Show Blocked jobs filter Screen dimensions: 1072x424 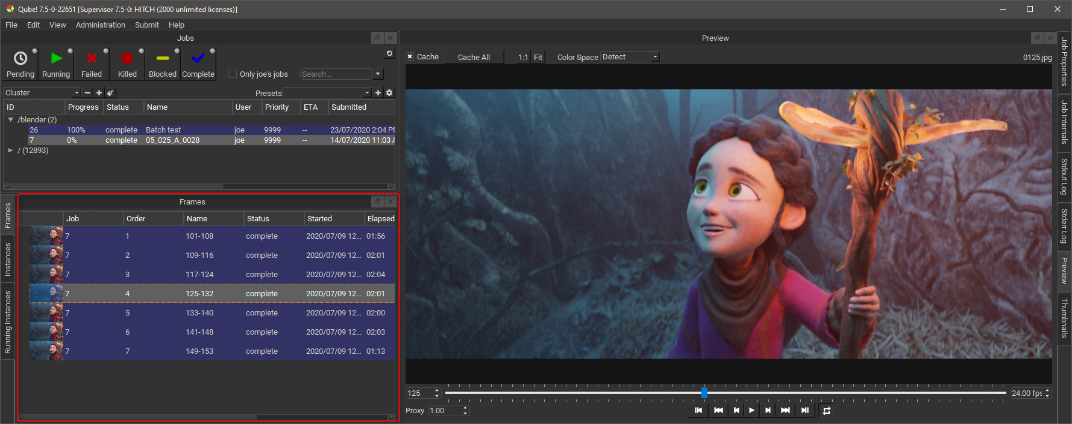(x=162, y=63)
